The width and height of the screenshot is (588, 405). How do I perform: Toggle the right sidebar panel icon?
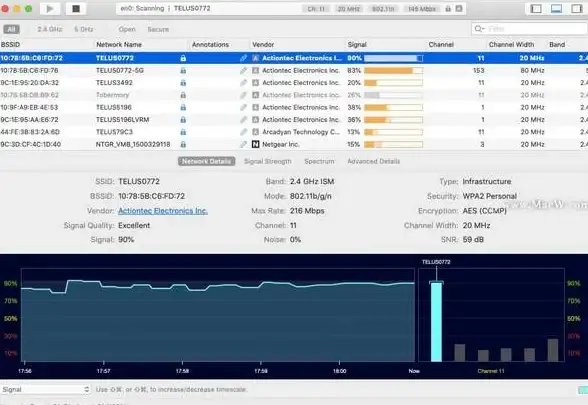(576, 9)
